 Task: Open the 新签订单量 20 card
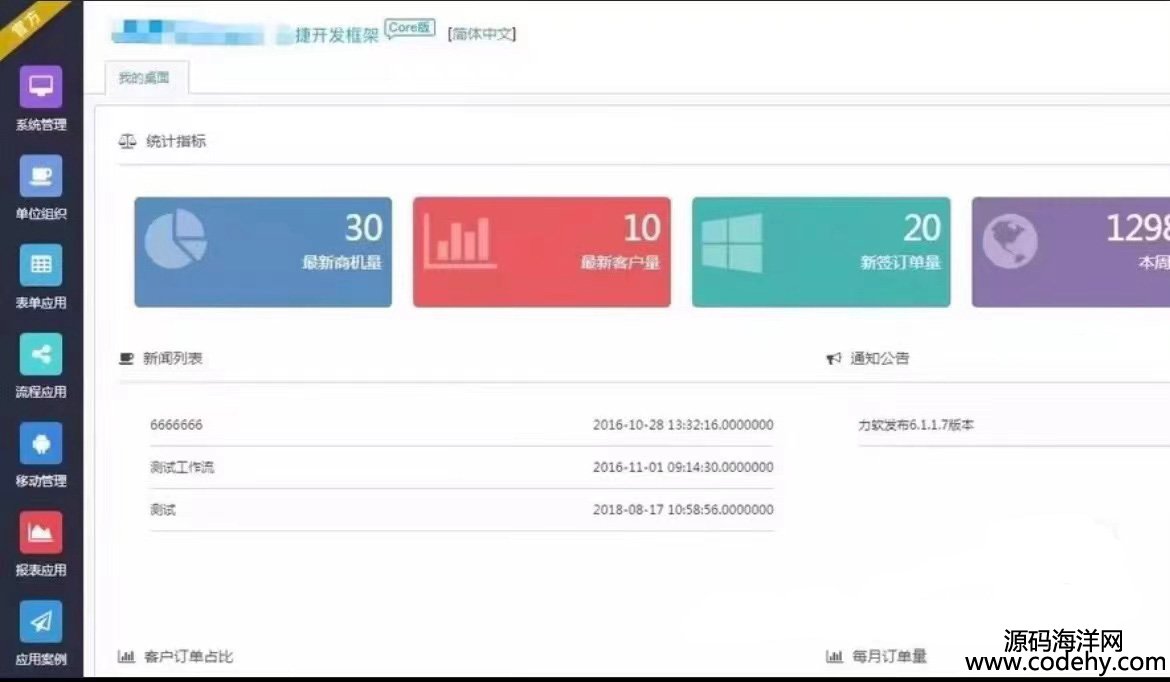click(x=821, y=252)
